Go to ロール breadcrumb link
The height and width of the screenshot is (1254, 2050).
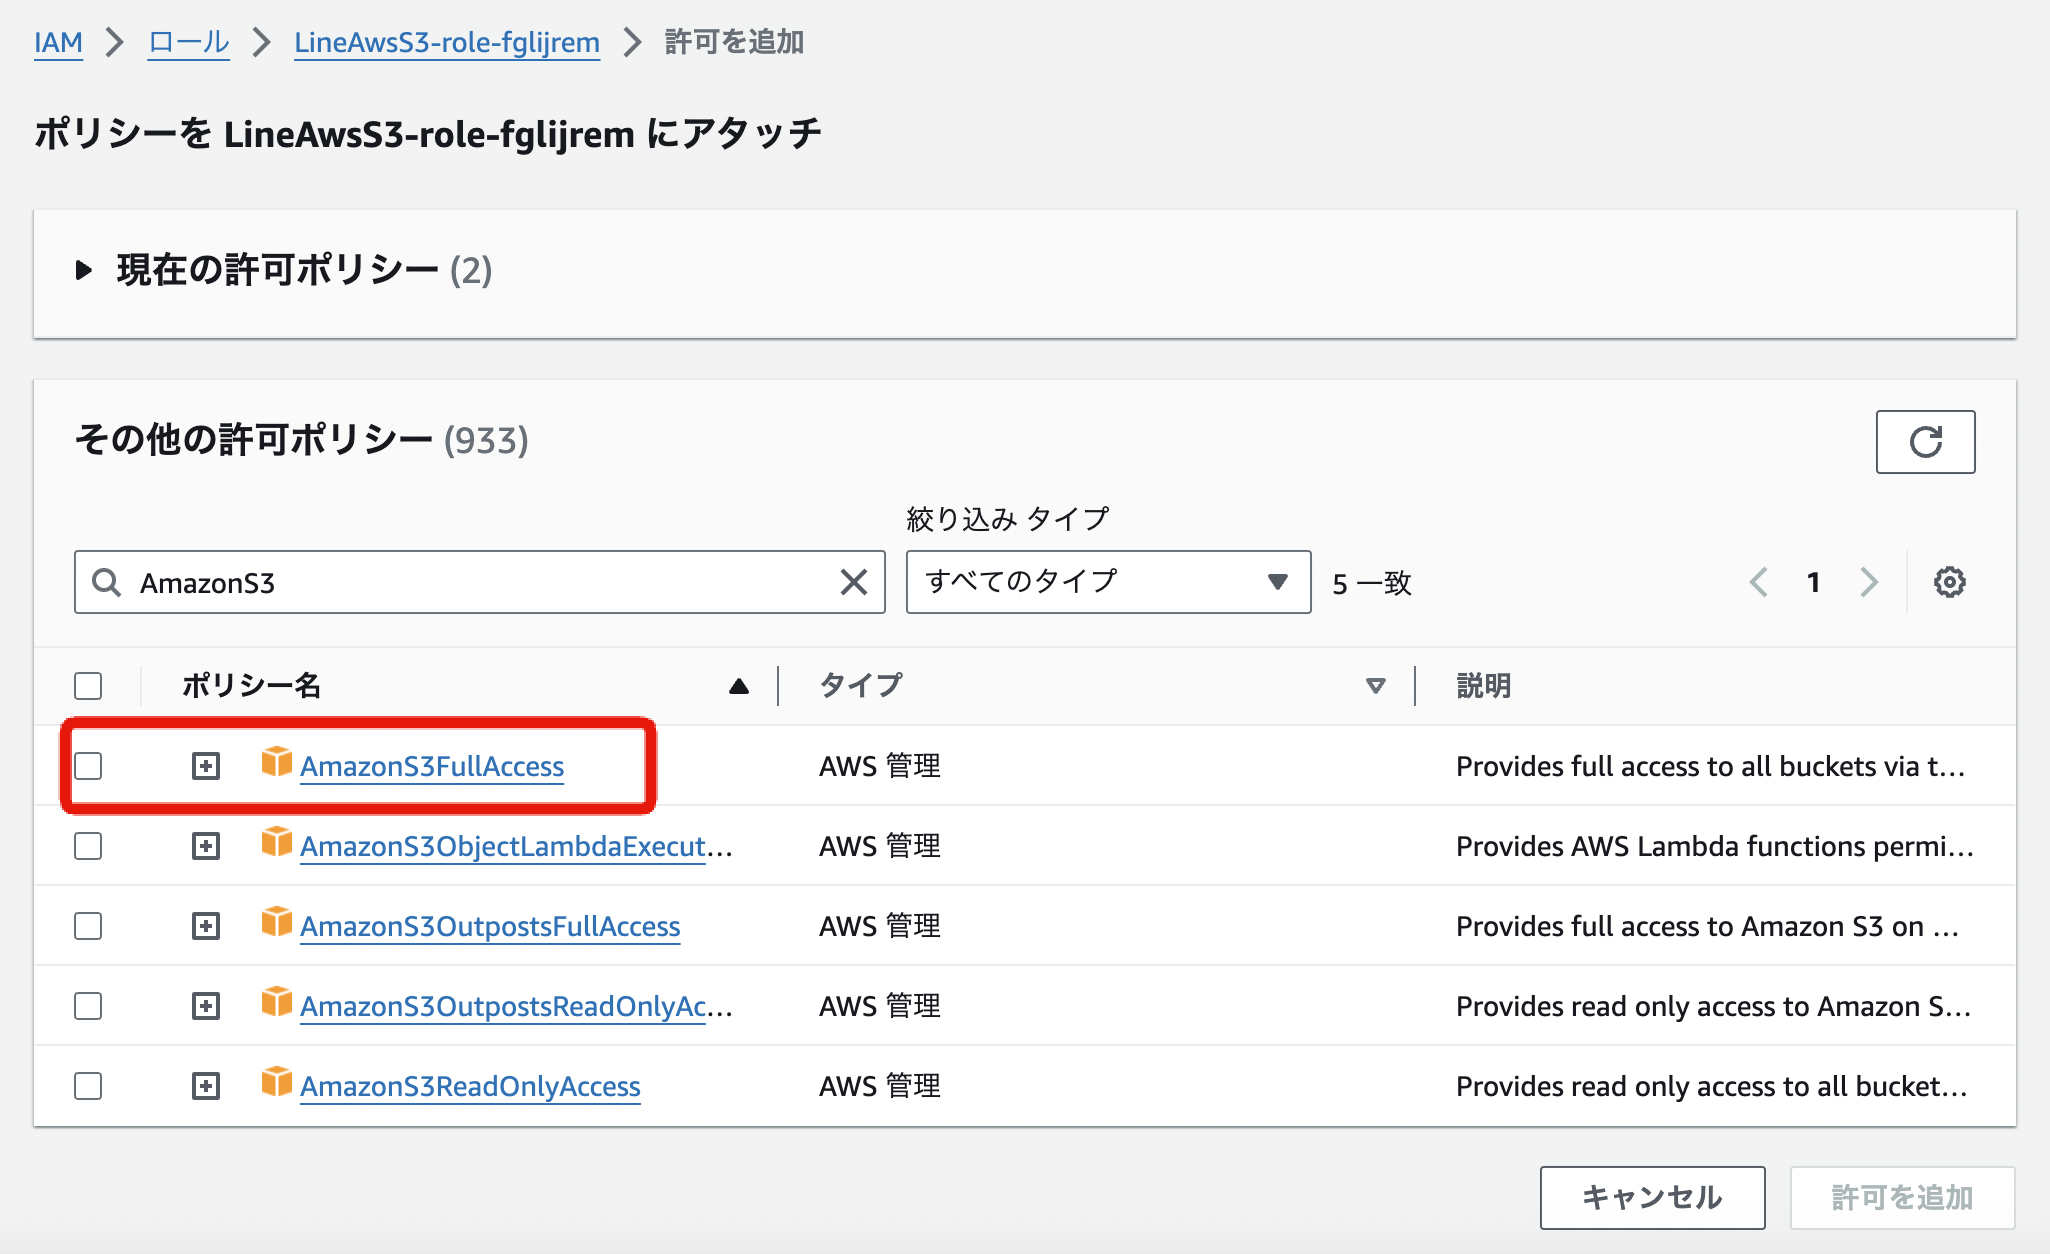[x=188, y=42]
